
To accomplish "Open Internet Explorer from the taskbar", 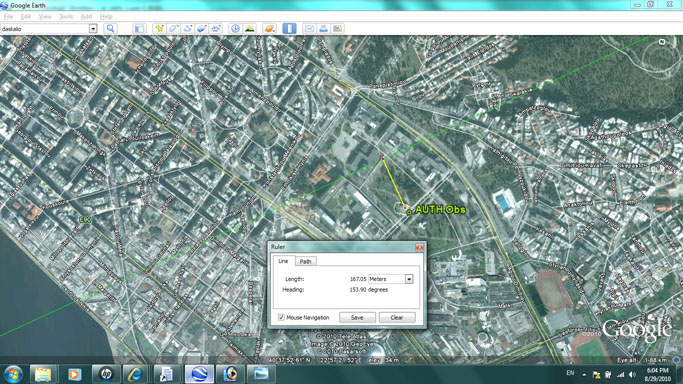I will (x=135, y=374).
